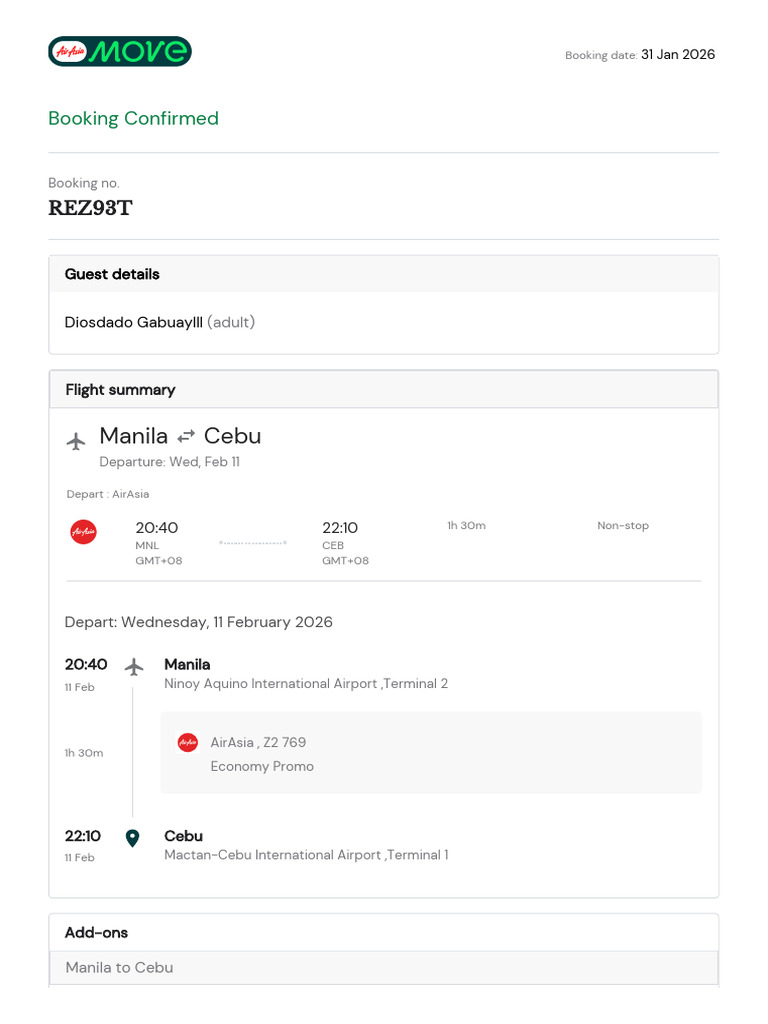The height and width of the screenshot is (1024, 768).
Task: Click the round-trip arrows between Manila and Cebu
Action: coord(186,437)
